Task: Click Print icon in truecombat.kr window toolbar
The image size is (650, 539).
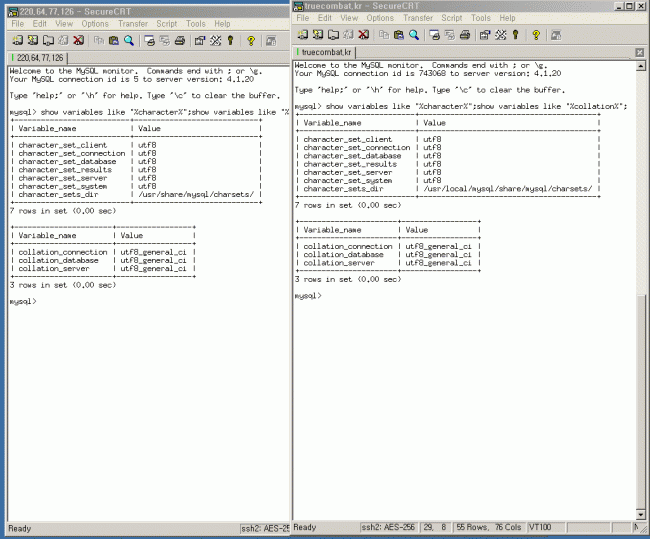Action: click(x=465, y=34)
